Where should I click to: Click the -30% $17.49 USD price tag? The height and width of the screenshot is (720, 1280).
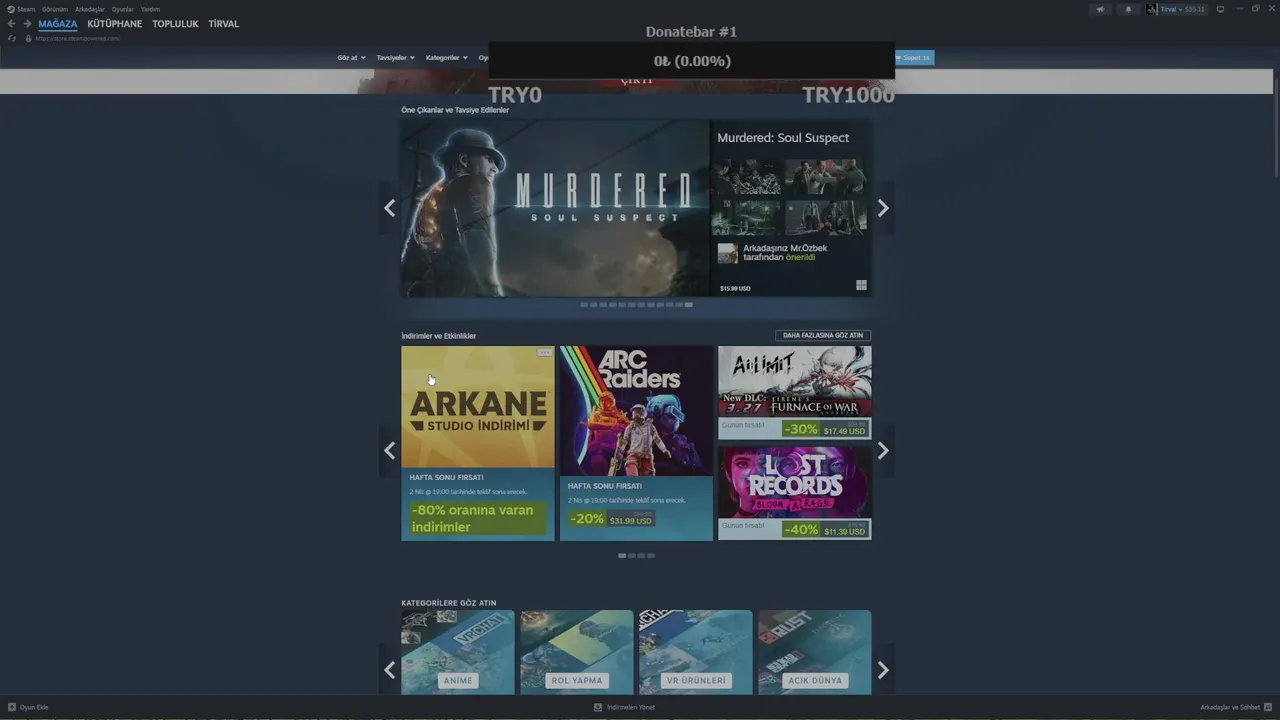coord(825,429)
